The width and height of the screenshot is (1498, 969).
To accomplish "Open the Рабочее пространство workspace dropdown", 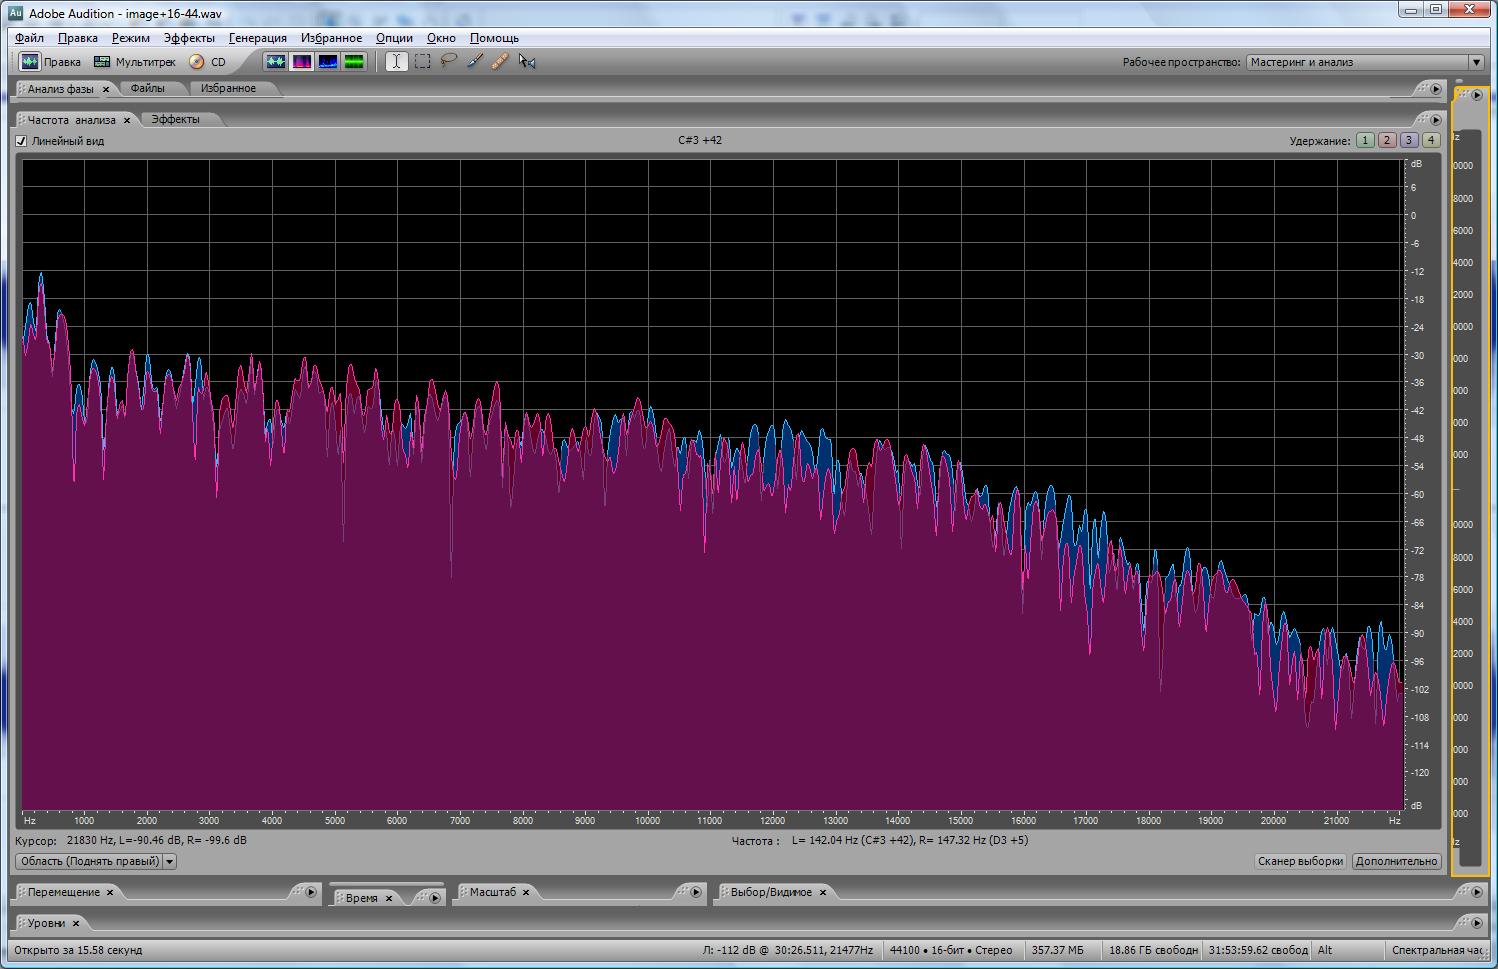I will 1476,62.
